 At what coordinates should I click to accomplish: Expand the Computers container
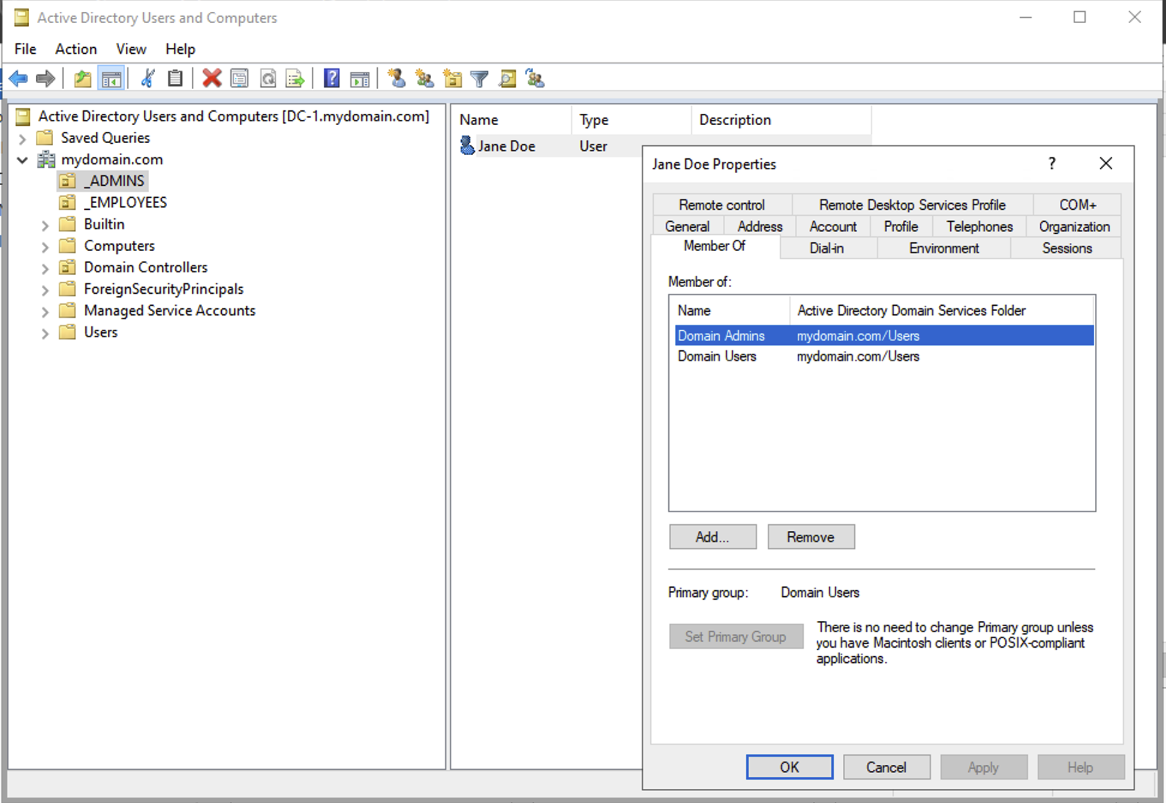45,246
